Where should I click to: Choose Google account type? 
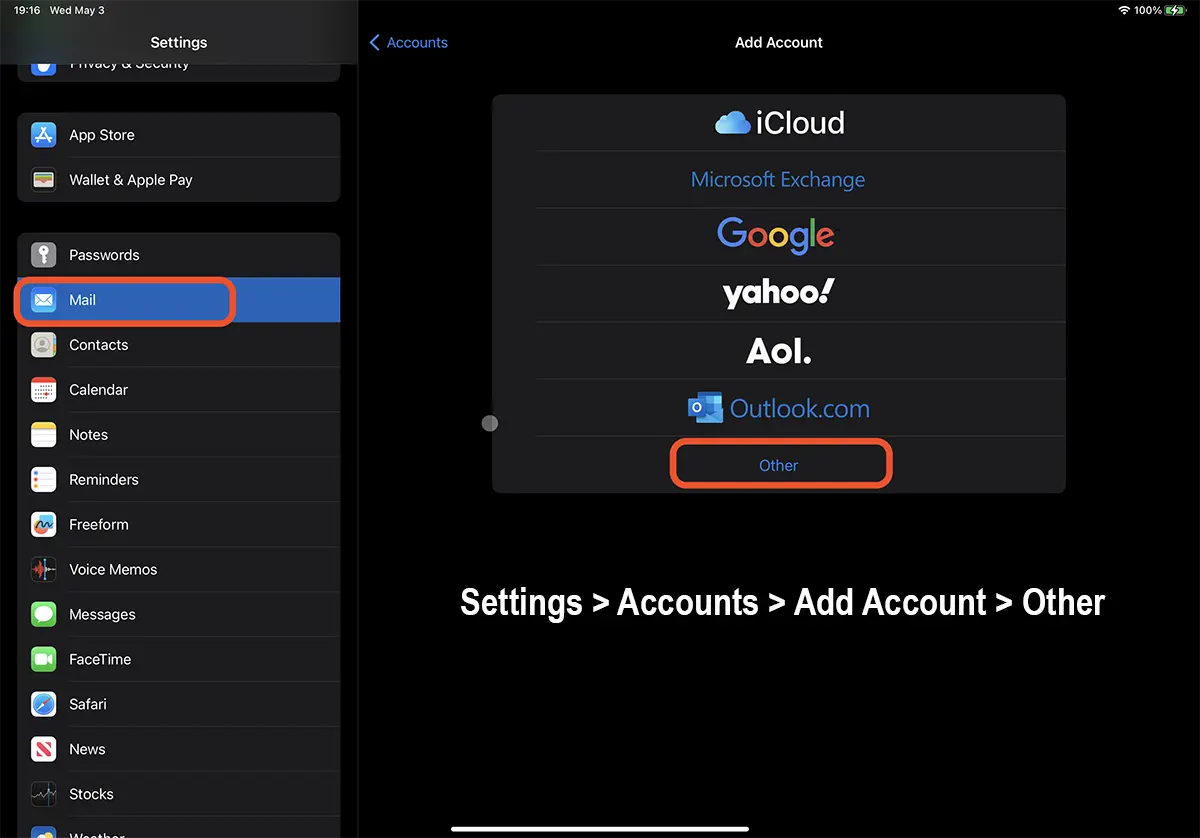[778, 236]
